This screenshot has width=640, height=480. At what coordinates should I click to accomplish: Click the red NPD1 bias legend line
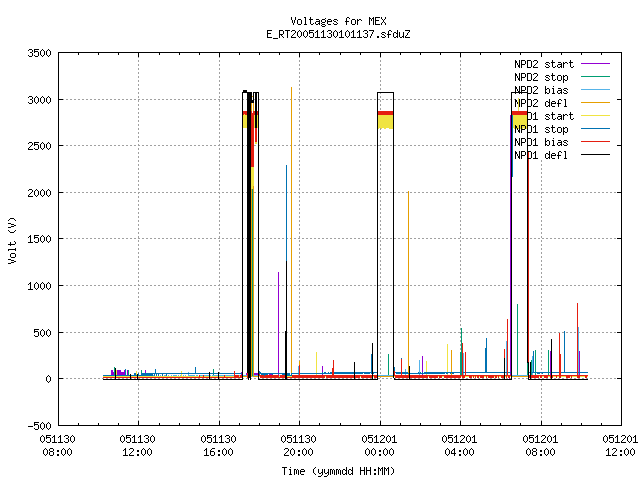595,142
